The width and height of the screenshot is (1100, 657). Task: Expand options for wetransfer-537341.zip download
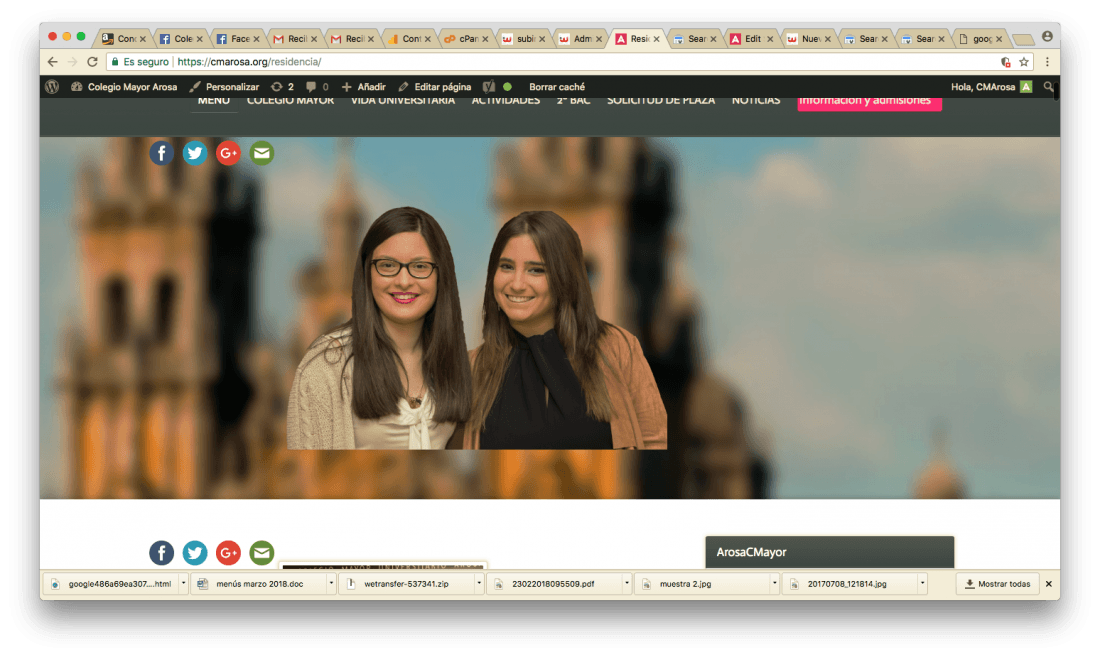(479, 583)
